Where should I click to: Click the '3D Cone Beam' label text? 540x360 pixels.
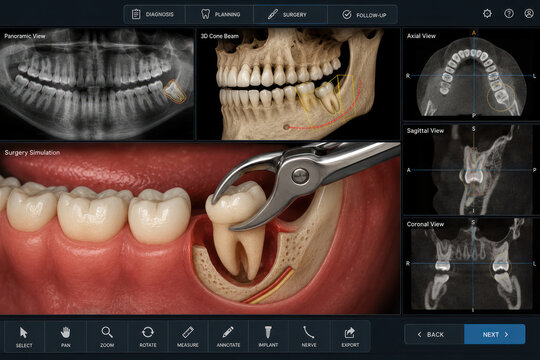tap(219, 36)
